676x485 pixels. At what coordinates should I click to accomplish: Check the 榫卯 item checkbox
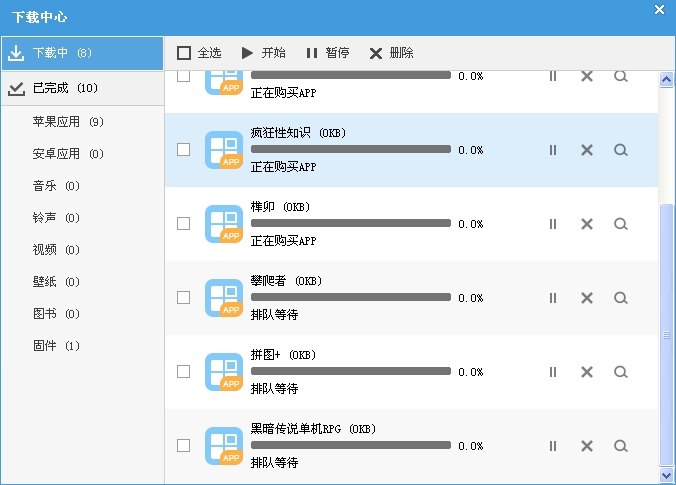click(183, 224)
